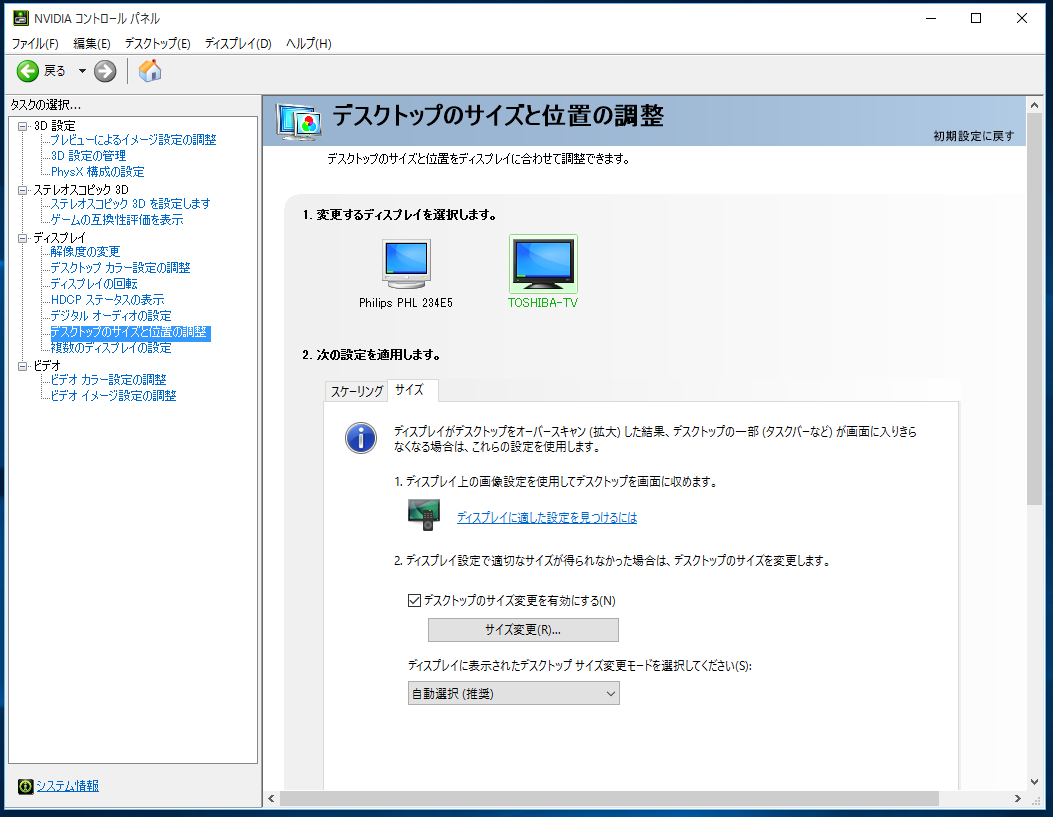This screenshot has width=1053, height=817.
Task: Click the vertical scrollbar down arrow
Action: 1035,781
